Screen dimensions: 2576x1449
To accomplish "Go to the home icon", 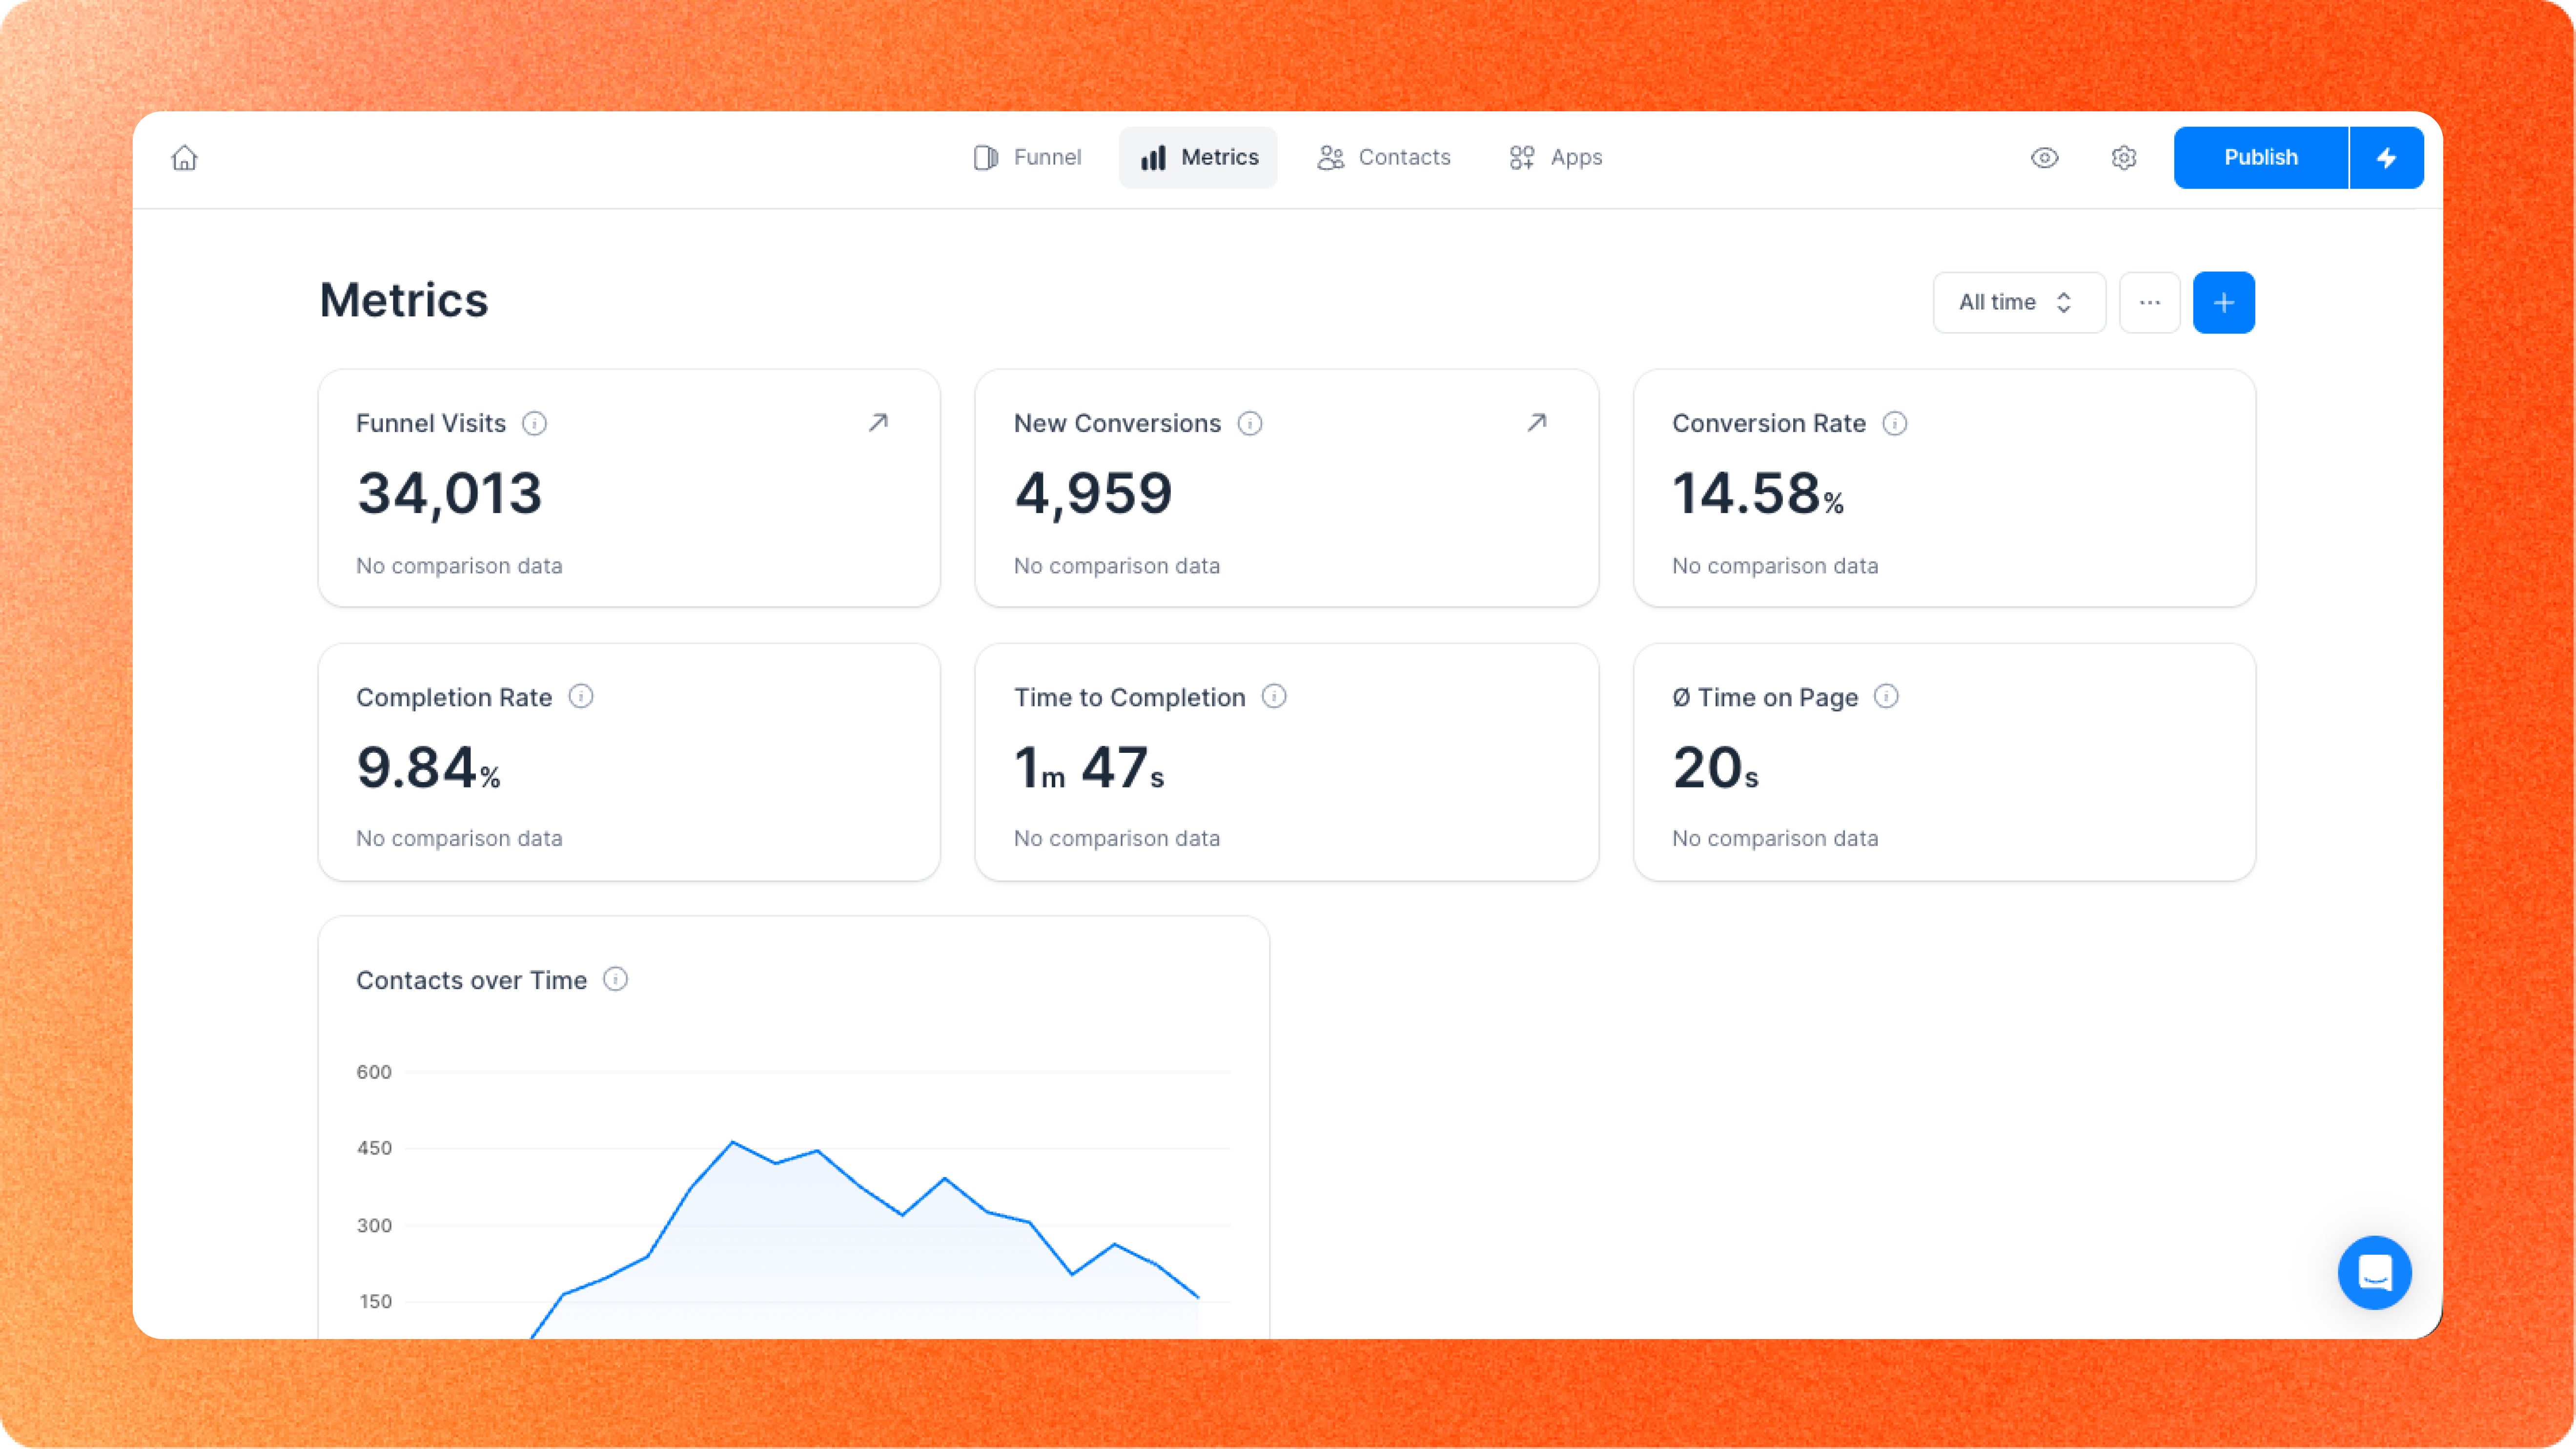I will [x=185, y=158].
